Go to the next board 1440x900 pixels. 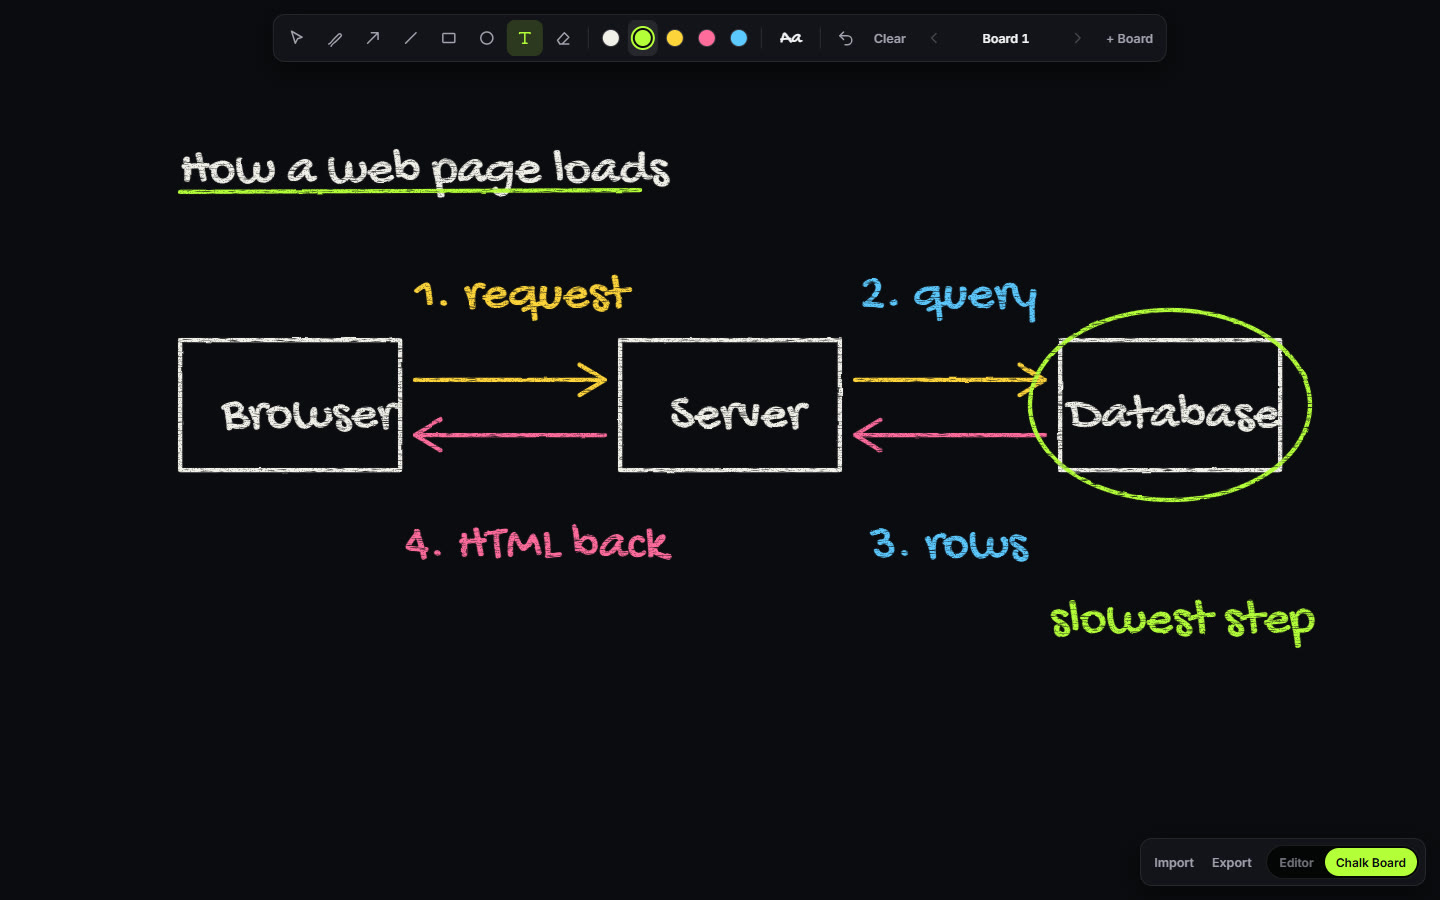[x=1077, y=38]
